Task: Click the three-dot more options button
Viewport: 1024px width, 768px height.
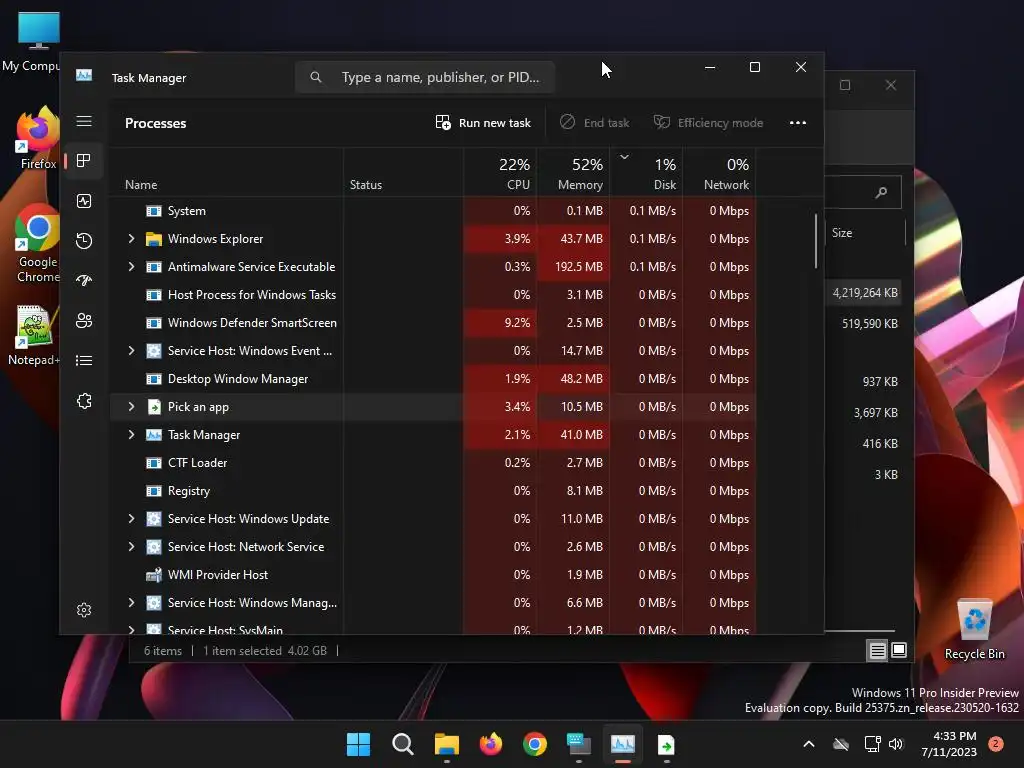Action: click(797, 123)
